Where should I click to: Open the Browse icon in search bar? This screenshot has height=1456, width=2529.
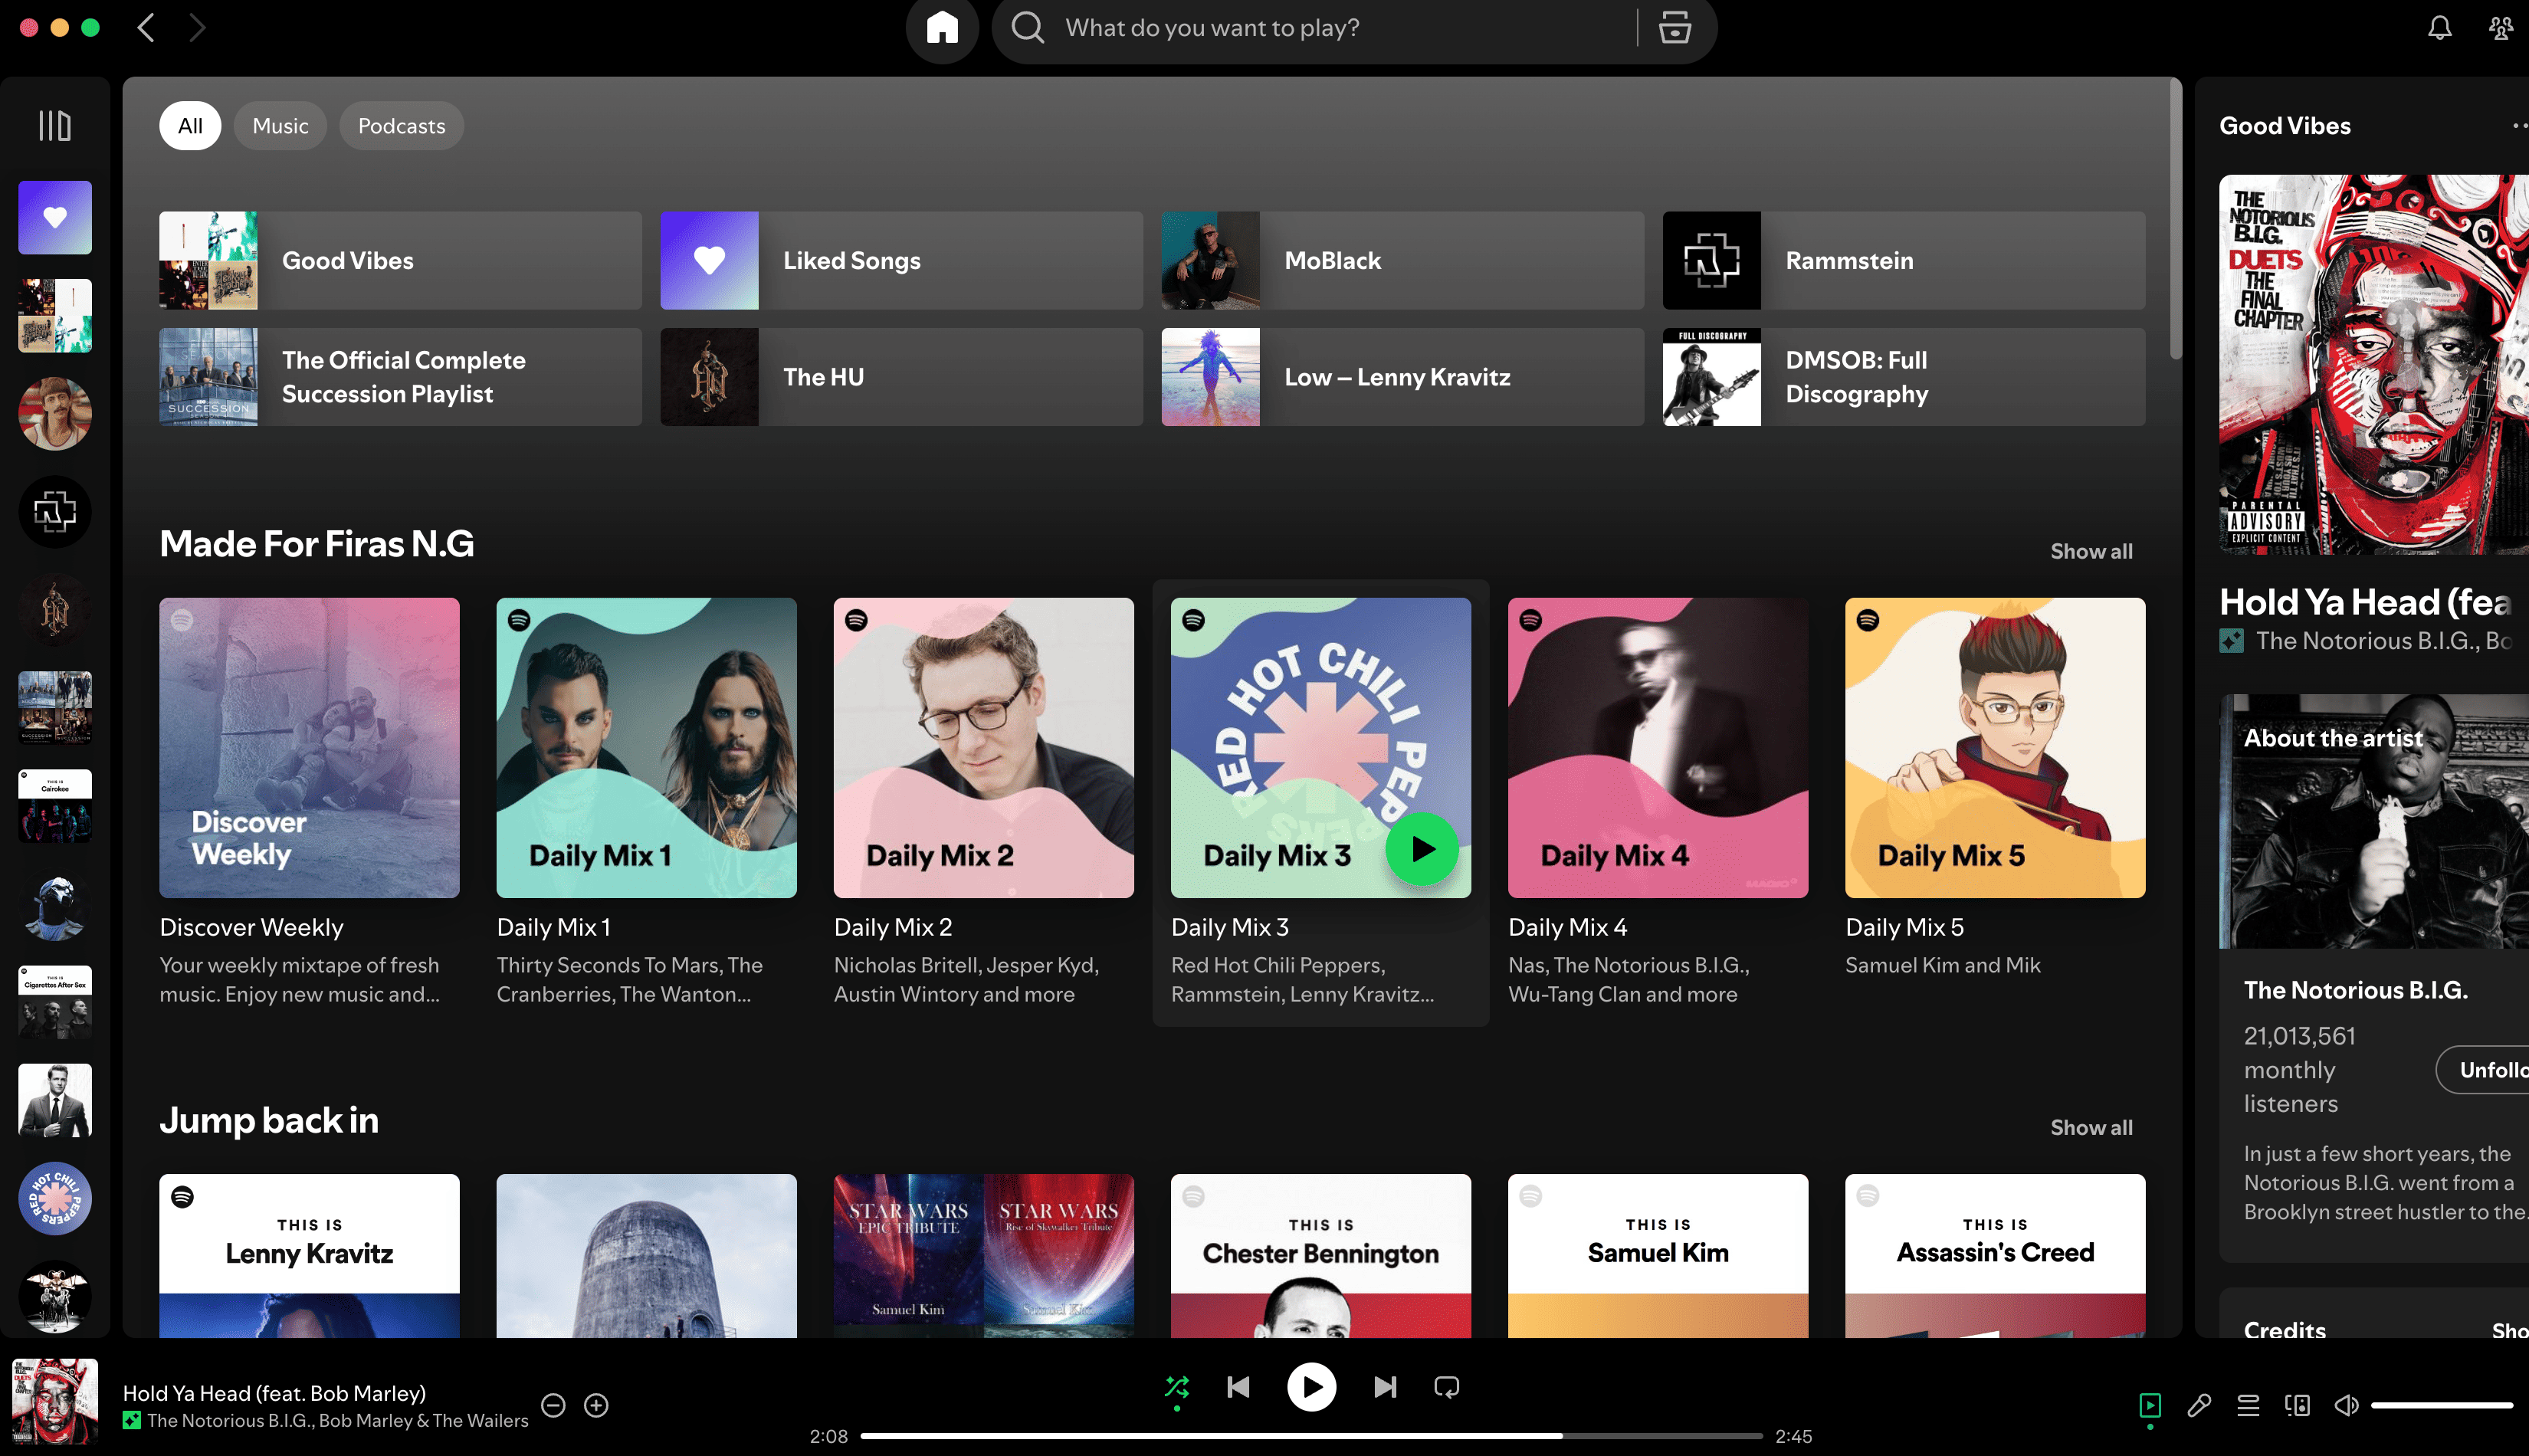tap(1674, 28)
